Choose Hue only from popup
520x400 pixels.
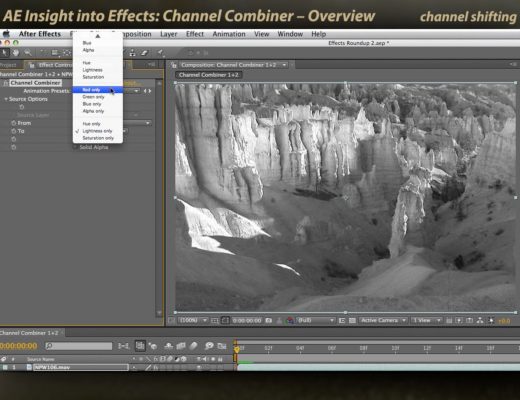coord(98,124)
